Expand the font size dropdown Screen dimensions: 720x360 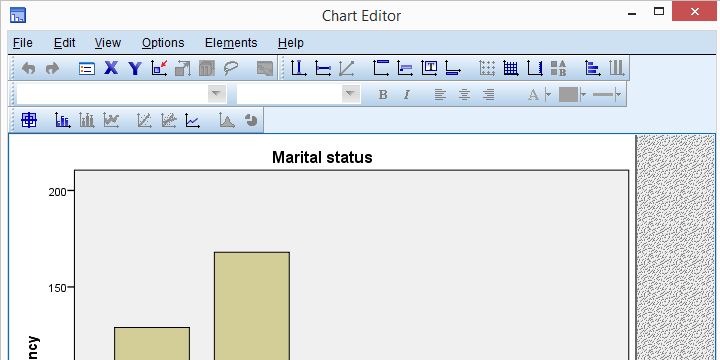click(350, 94)
